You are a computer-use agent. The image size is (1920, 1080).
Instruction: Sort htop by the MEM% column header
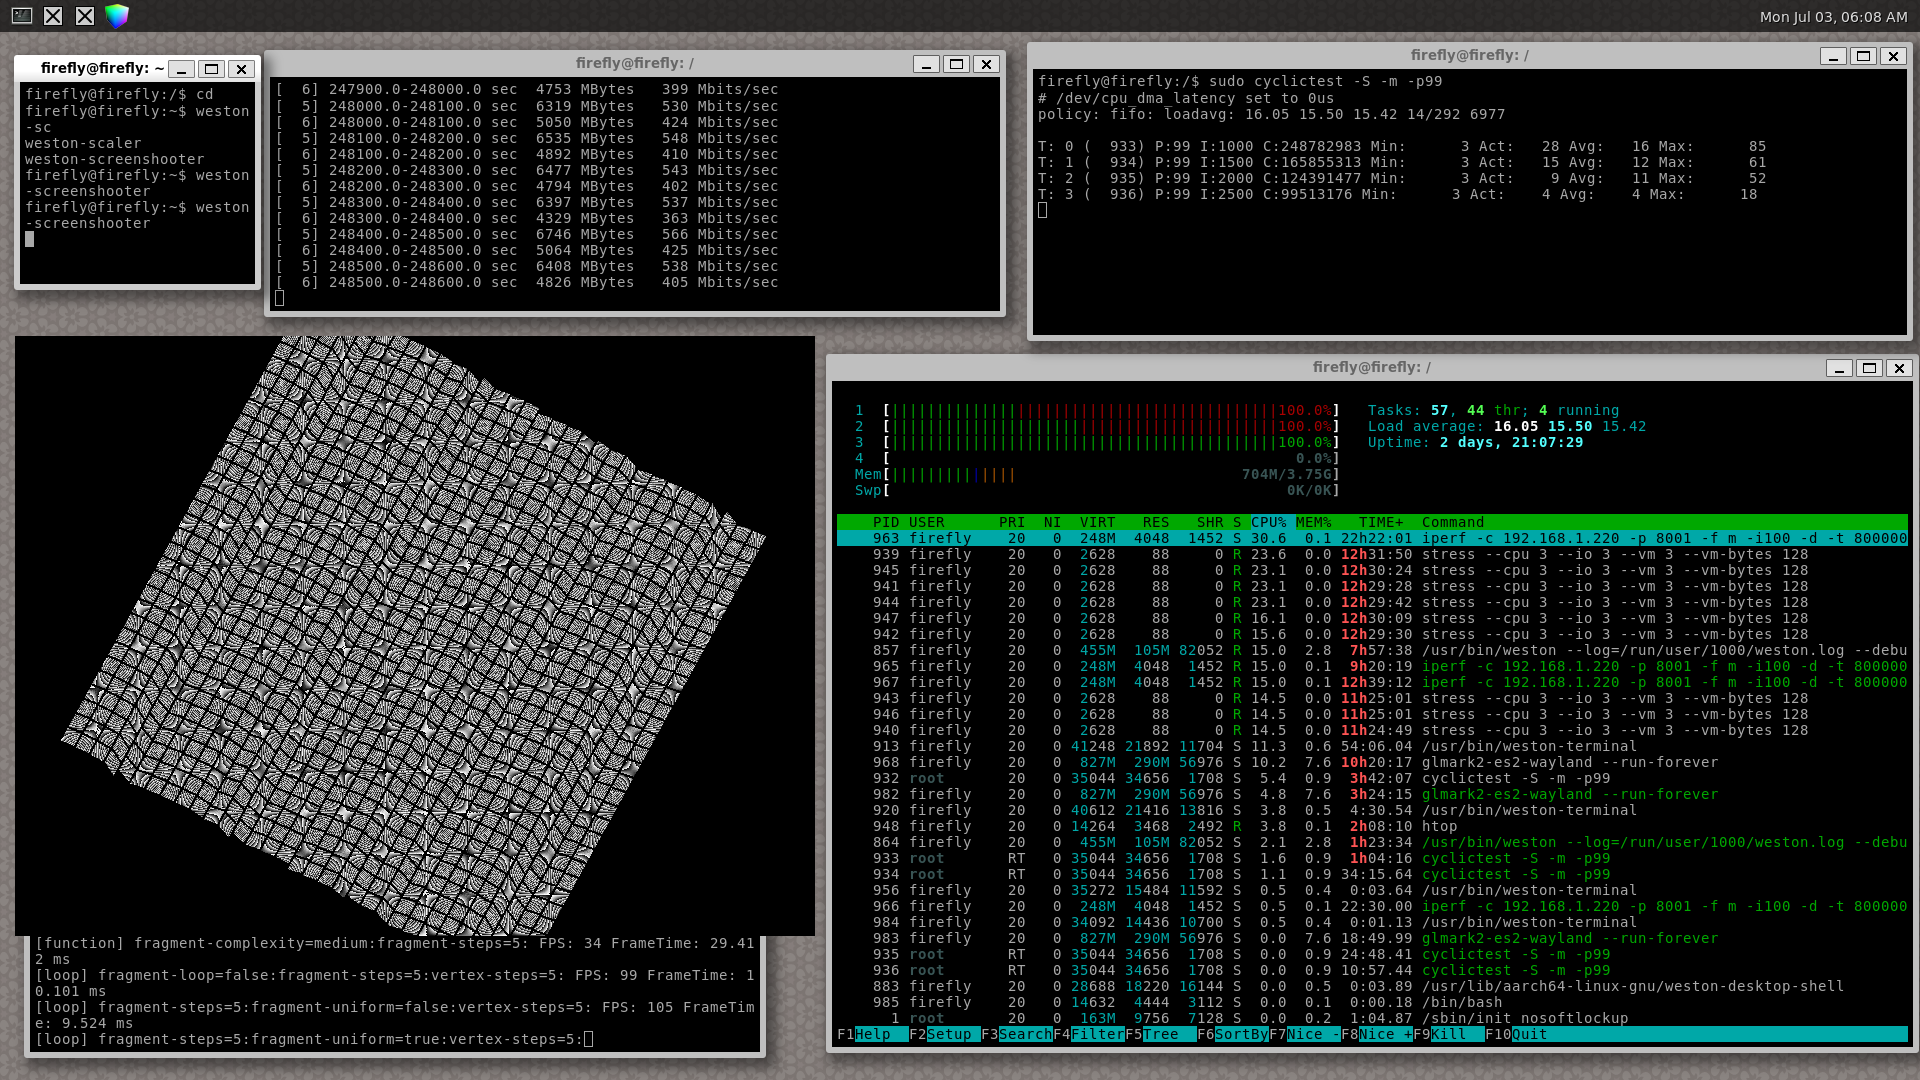pos(1313,522)
